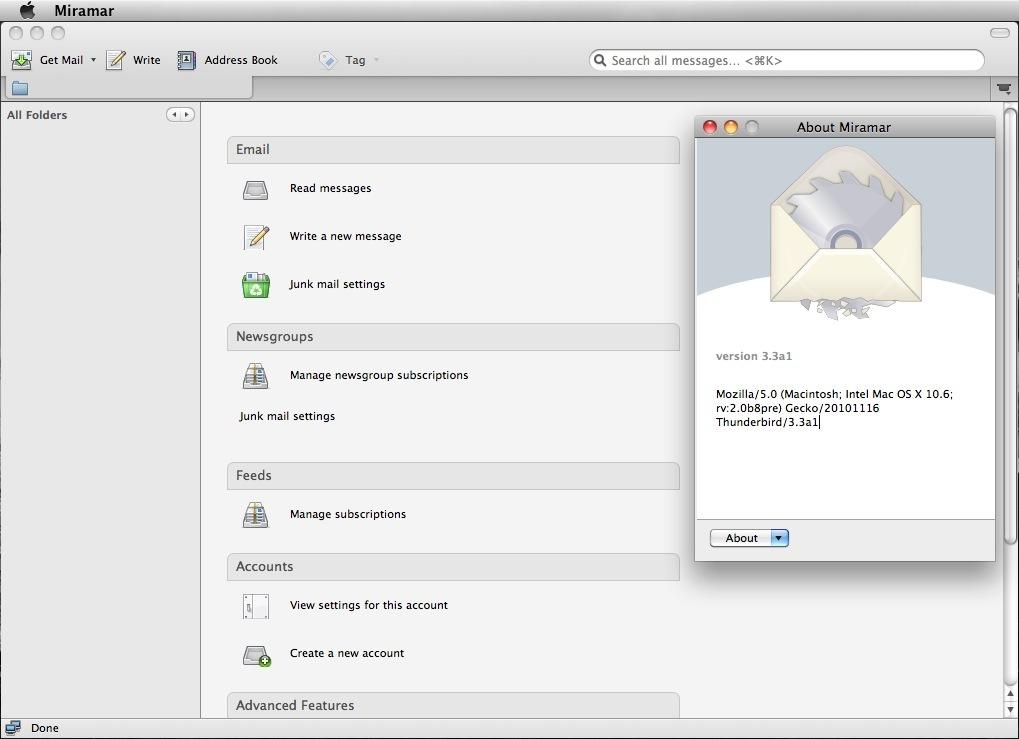The width and height of the screenshot is (1019, 739).
Task: Click the Get Mail label
Action: pos(61,60)
